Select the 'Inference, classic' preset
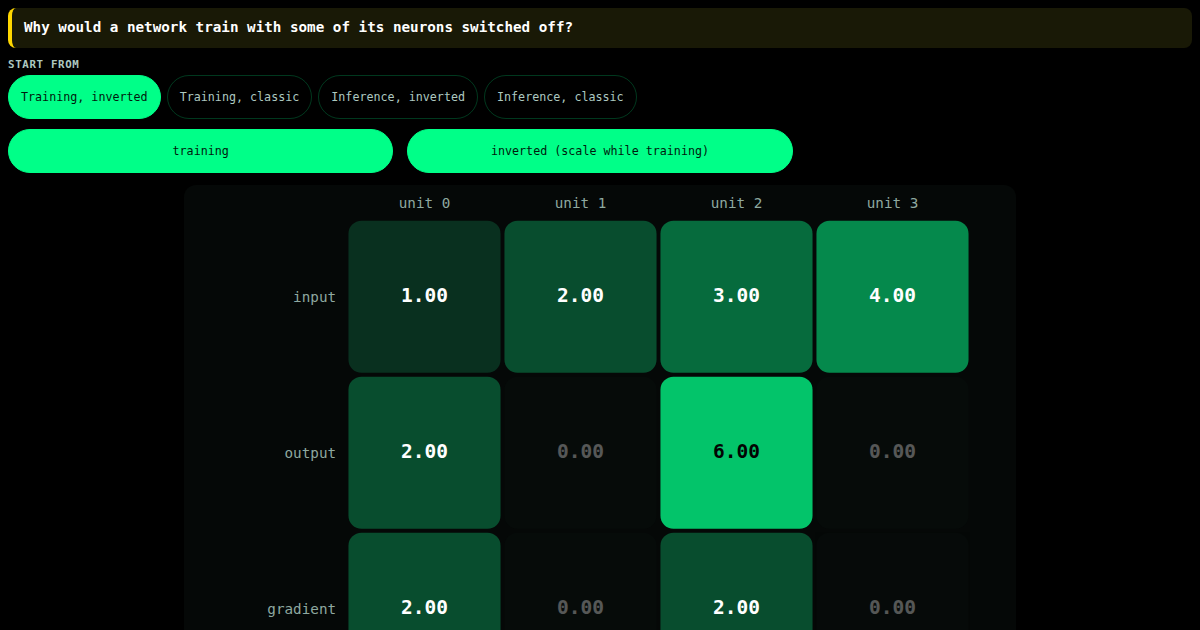 pyautogui.click(x=560, y=97)
